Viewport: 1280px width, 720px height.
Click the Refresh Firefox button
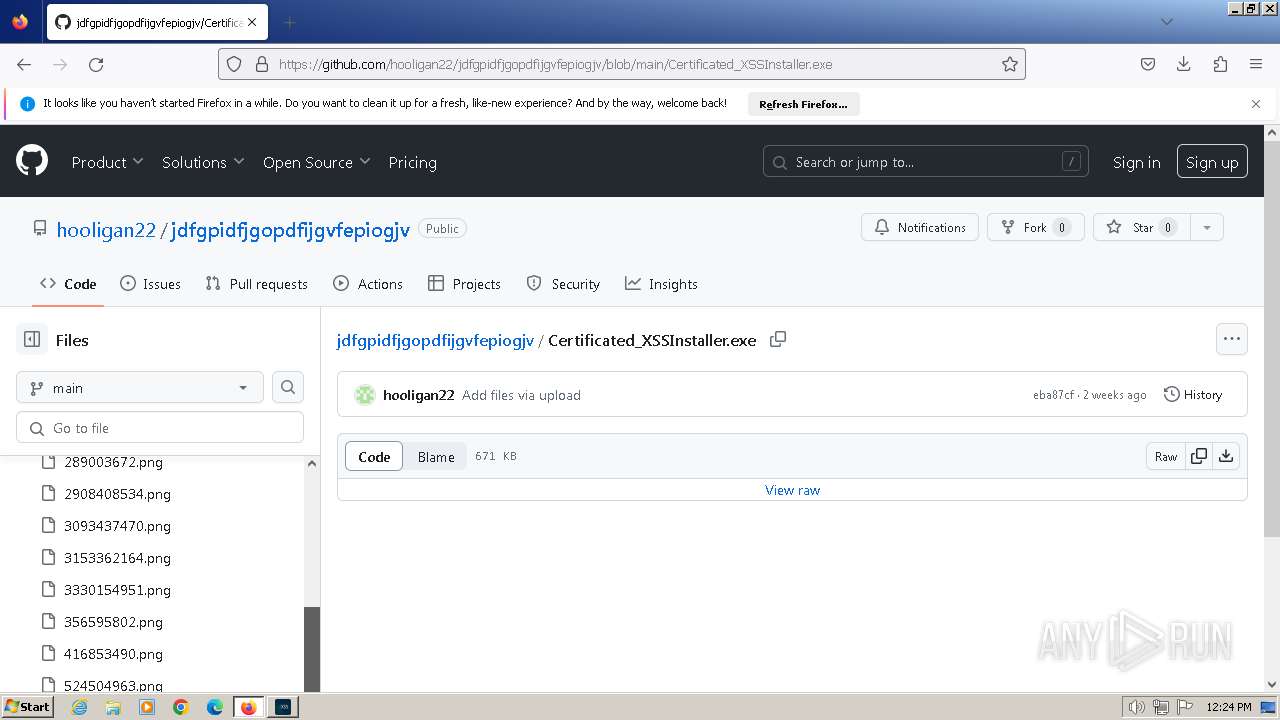pyautogui.click(x=803, y=104)
